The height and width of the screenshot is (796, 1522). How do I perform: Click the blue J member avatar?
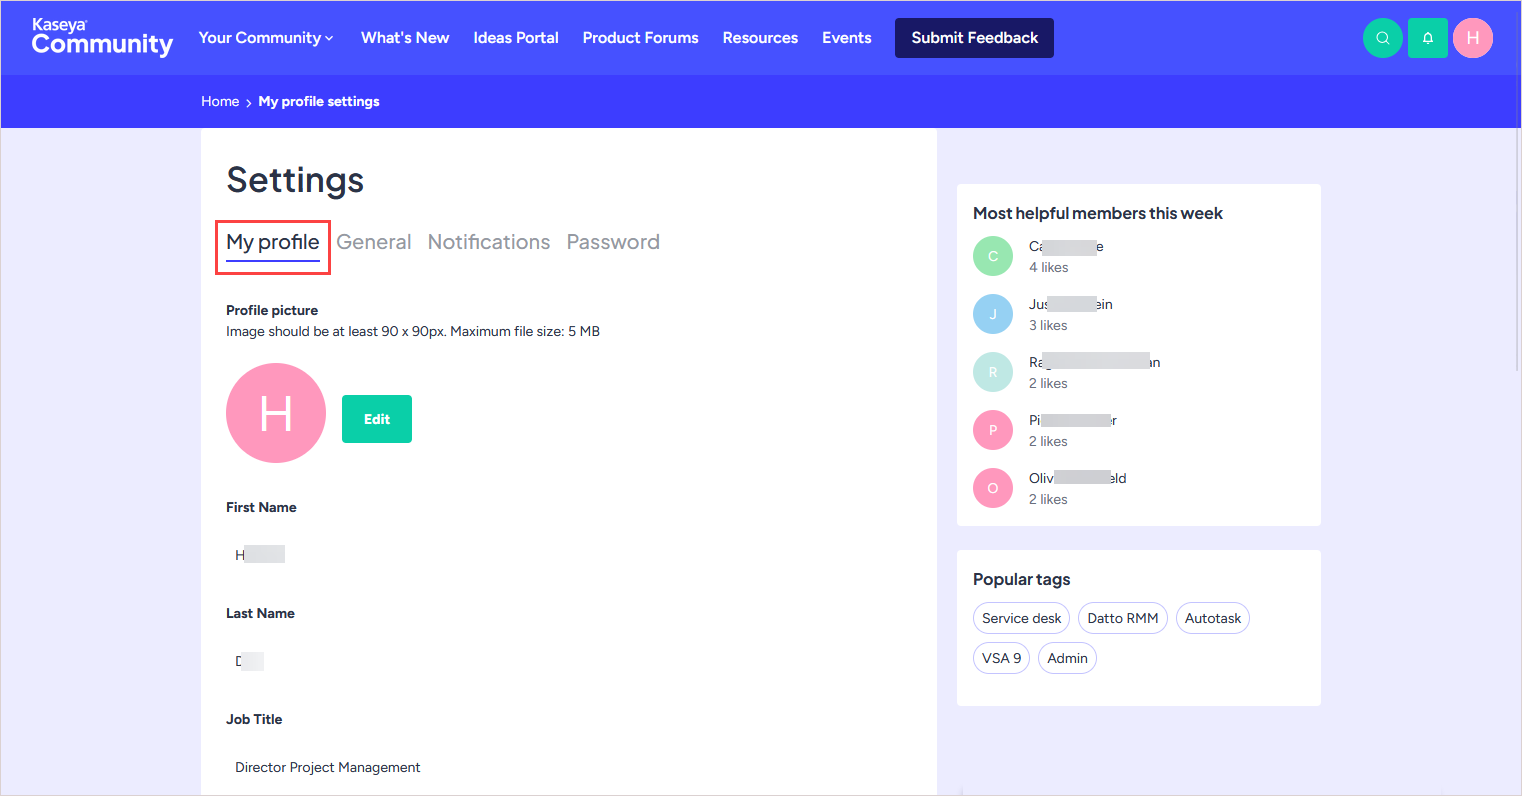(x=992, y=314)
